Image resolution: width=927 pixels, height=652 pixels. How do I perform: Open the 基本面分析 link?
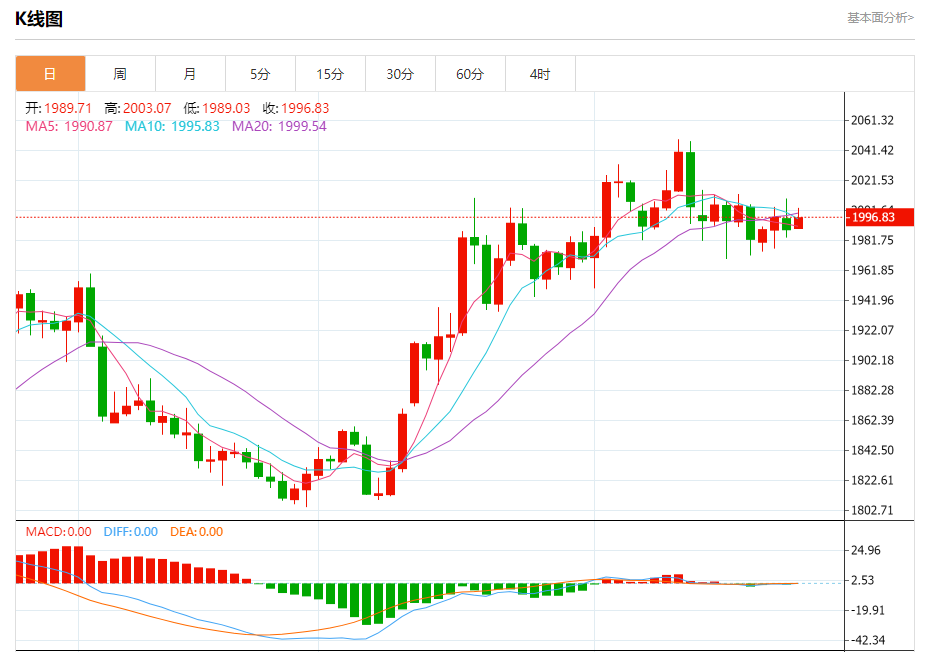point(880,18)
